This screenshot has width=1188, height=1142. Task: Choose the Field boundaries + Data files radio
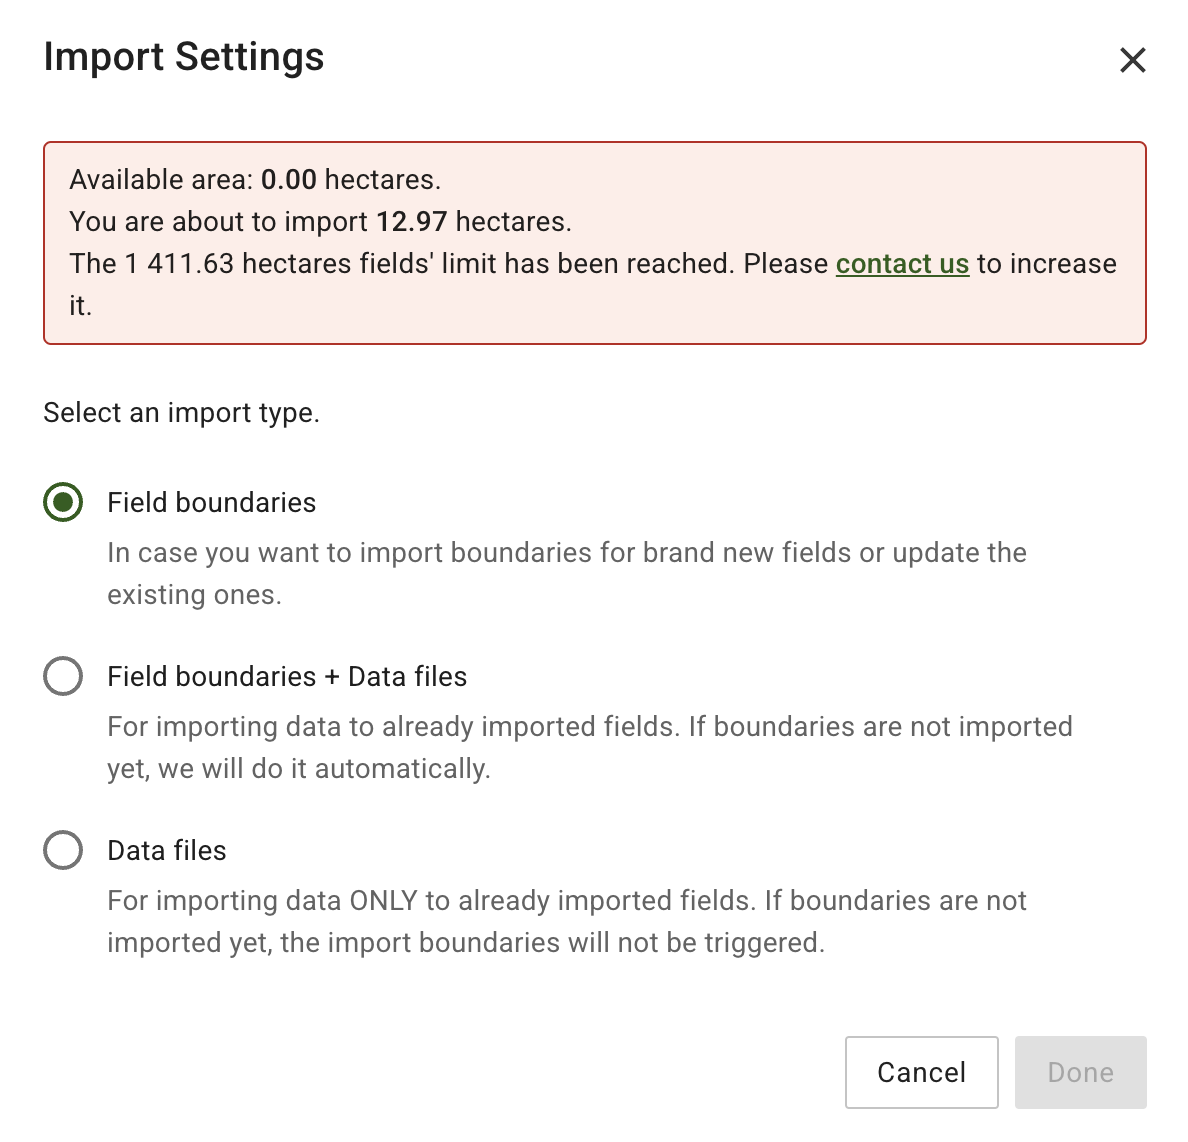[x=63, y=676]
